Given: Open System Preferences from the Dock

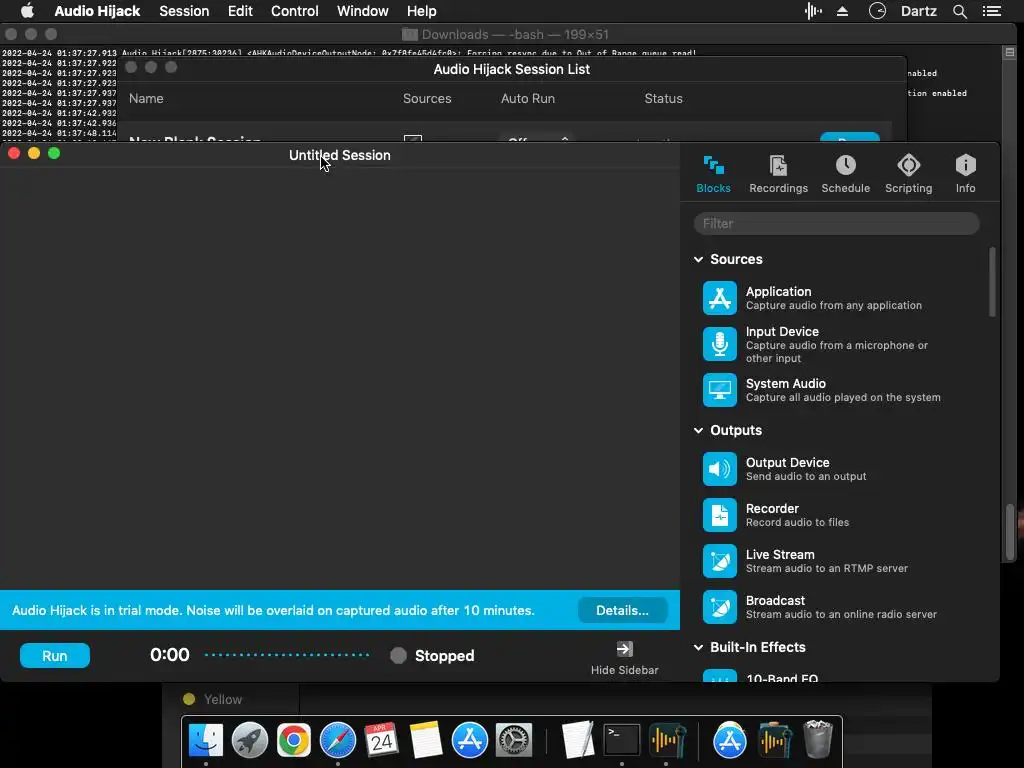Looking at the screenshot, I should 514,740.
